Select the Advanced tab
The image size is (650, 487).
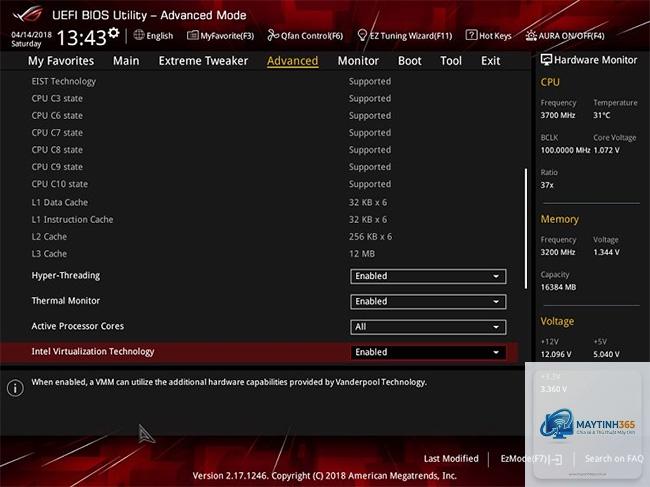[293, 61]
